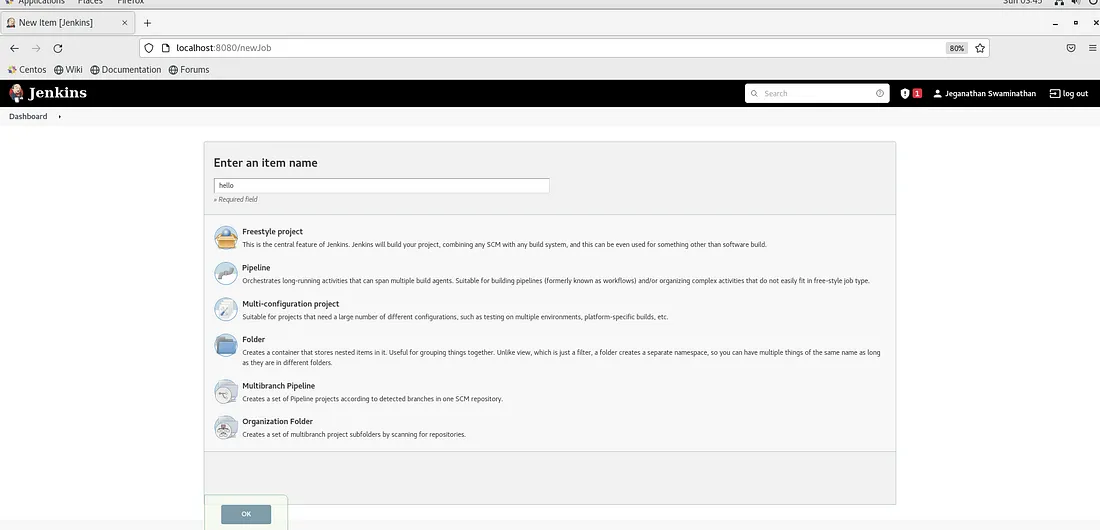Screen dimensions: 1100x530
Task: Select the Freestyle project icon
Action: [x=226, y=238]
